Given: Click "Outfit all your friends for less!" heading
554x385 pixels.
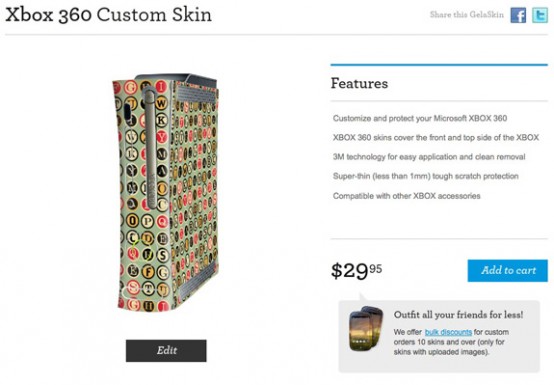Looking at the screenshot, I should 459,314.
